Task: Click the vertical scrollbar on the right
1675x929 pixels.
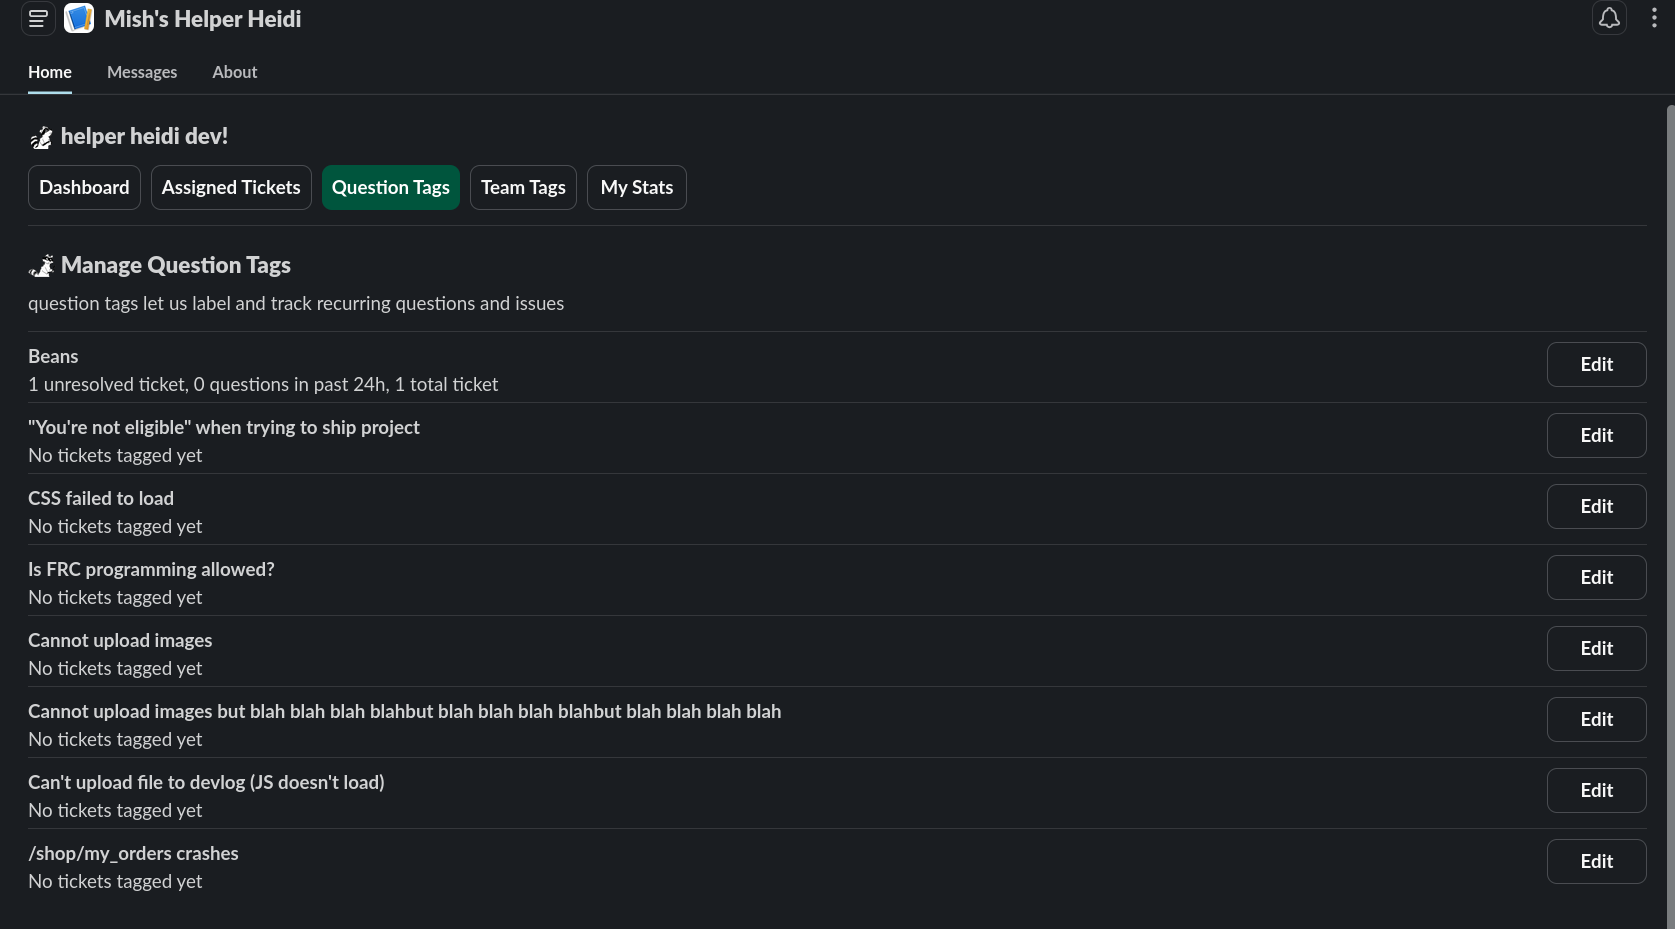Action: coord(1669,500)
